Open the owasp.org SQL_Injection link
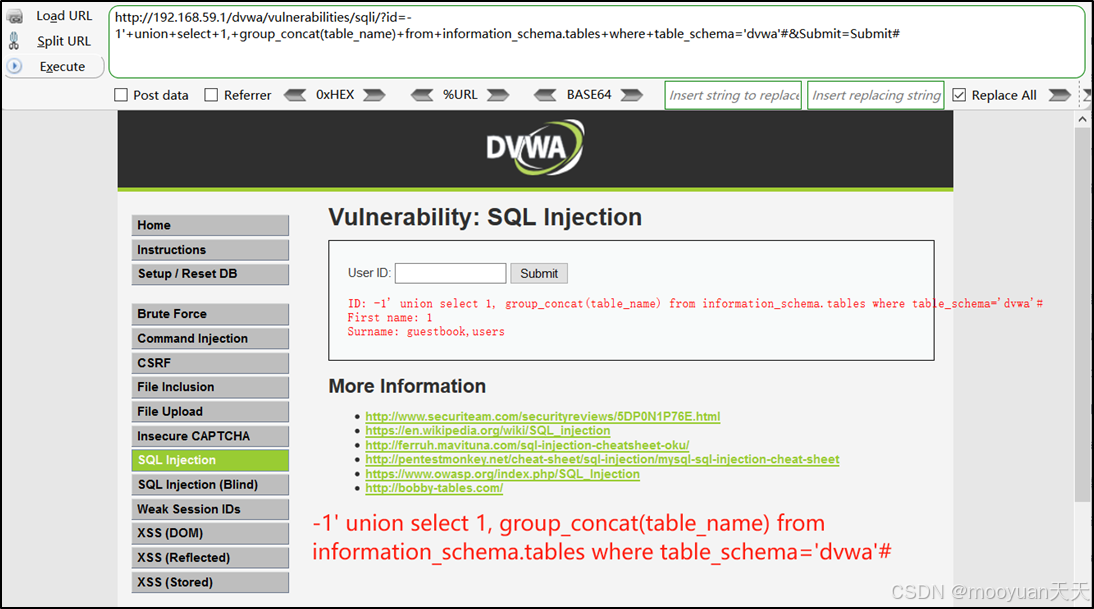1094x609 pixels. (x=502, y=474)
